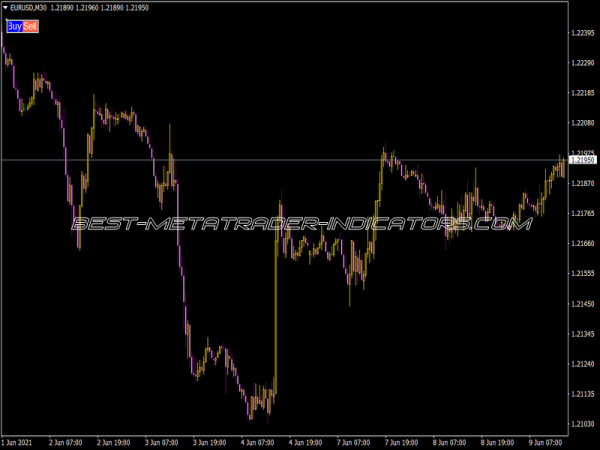Click the 1.21030 price scale label
This screenshot has width=600, height=450.
point(582,424)
